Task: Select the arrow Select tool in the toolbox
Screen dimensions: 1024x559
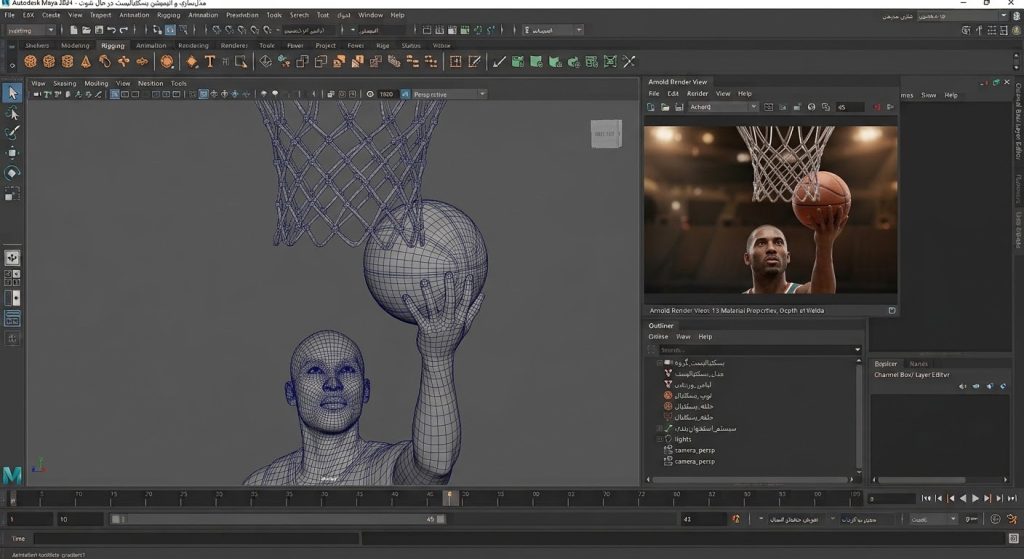Action: click(x=12, y=93)
